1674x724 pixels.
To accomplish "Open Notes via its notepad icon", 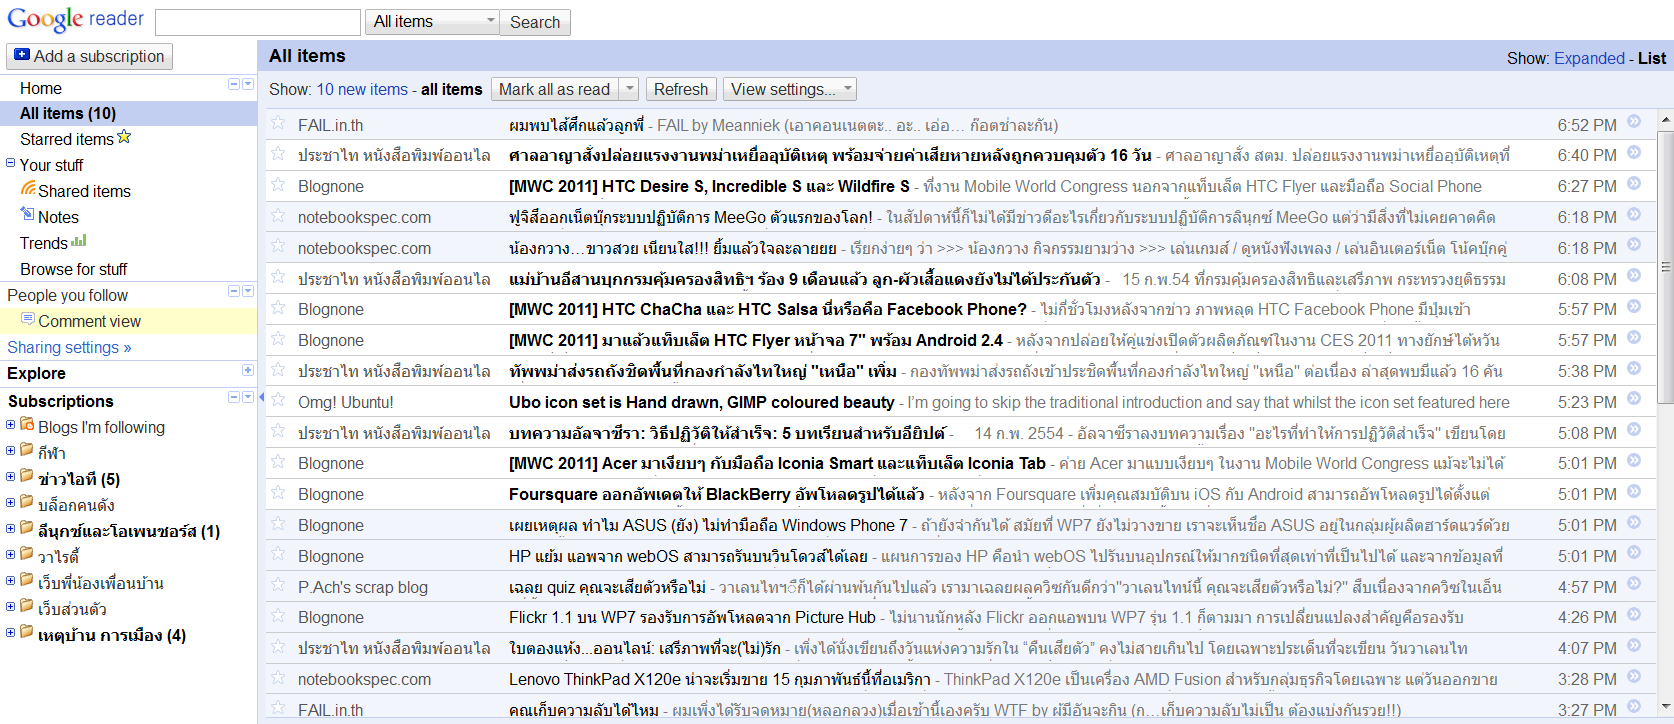I will (28, 214).
